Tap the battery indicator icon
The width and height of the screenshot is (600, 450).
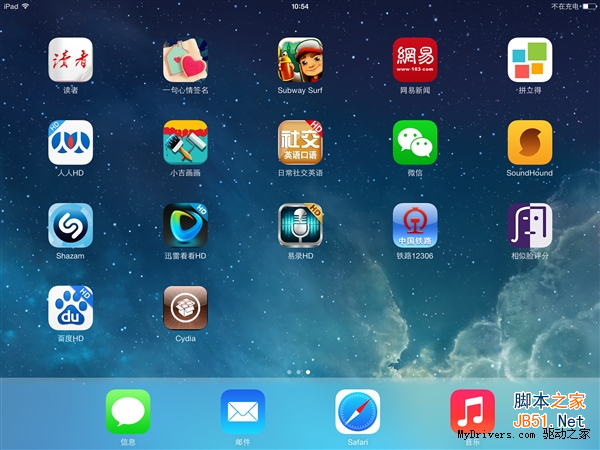(589, 7)
